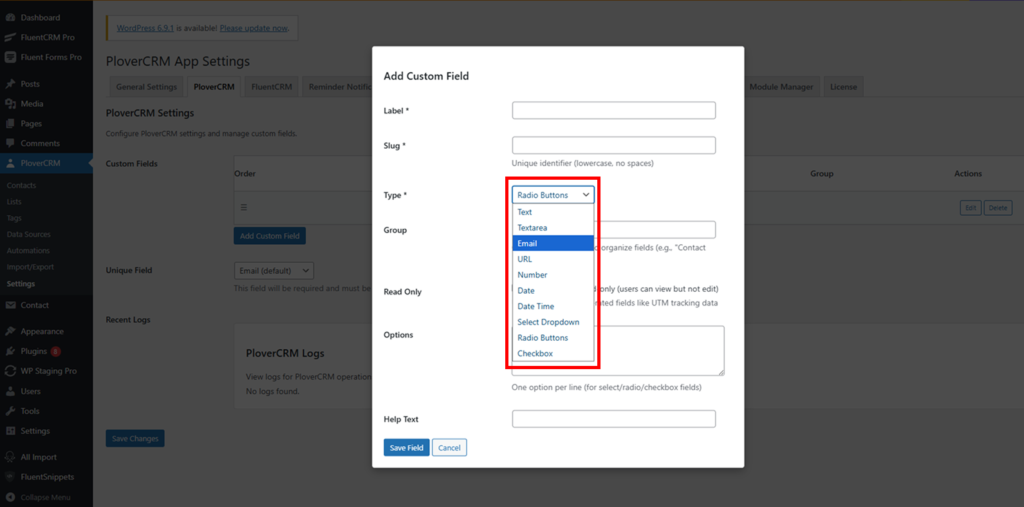1024x507 pixels.
Task: Collapse the Type dropdown showing Radio Buttons
Action: [553, 195]
